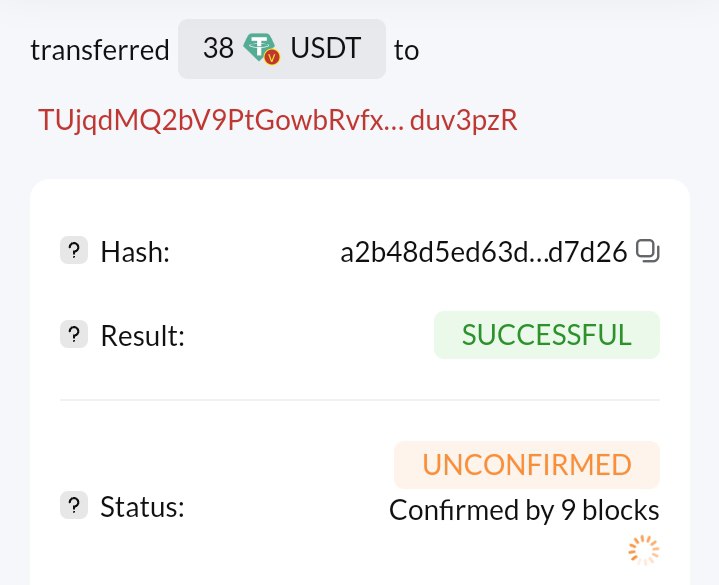The width and height of the screenshot is (719, 585).
Task: Click the word "transferred"
Action: coord(100,50)
